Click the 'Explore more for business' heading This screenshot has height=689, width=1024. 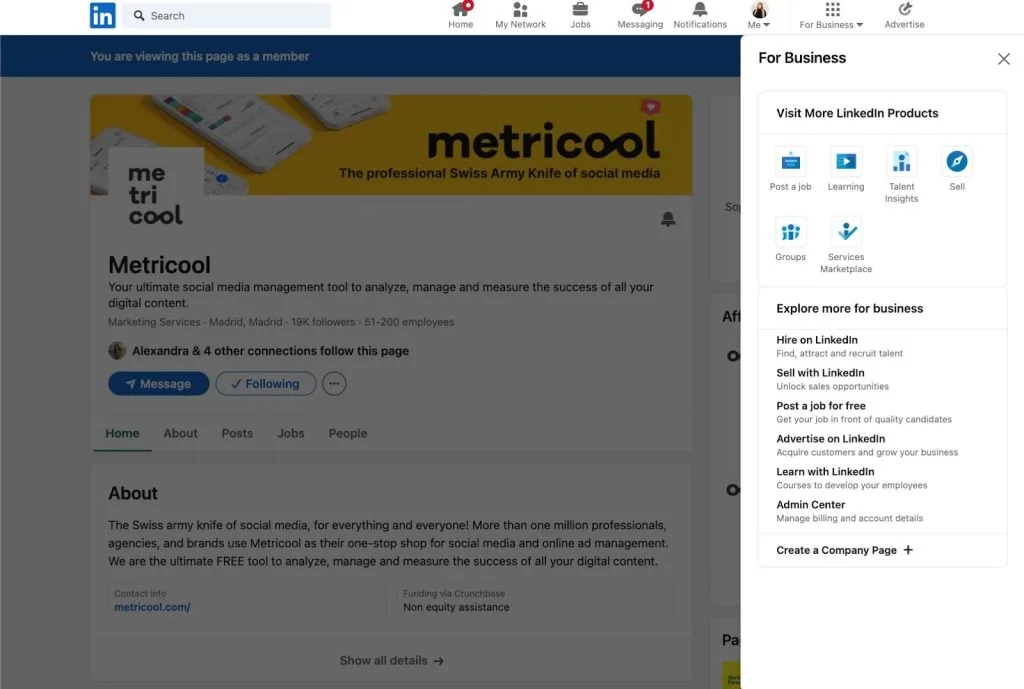[x=849, y=308]
